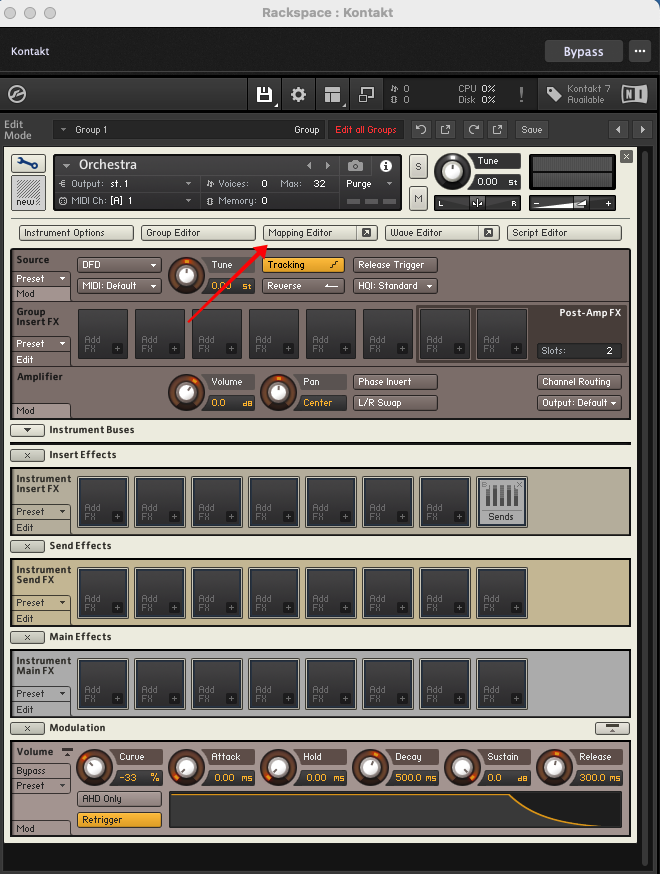Open Sends levels module

tap(501, 502)
